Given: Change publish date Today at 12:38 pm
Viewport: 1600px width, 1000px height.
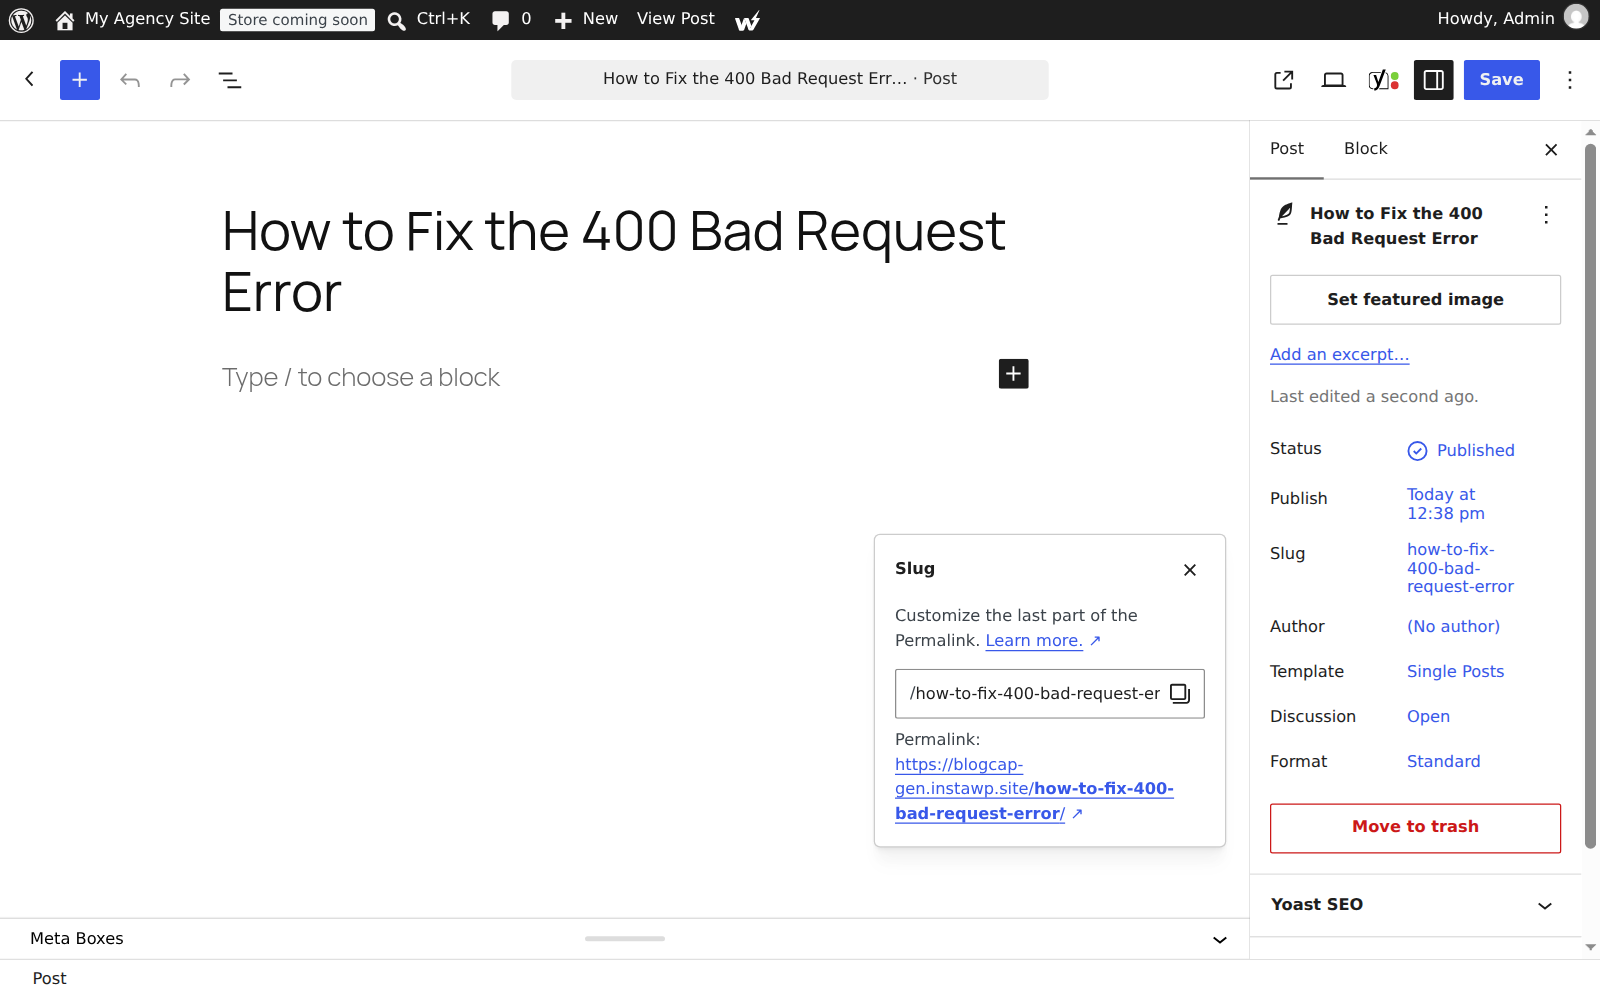Looking at the screenshot, I should coord(1445,504).
